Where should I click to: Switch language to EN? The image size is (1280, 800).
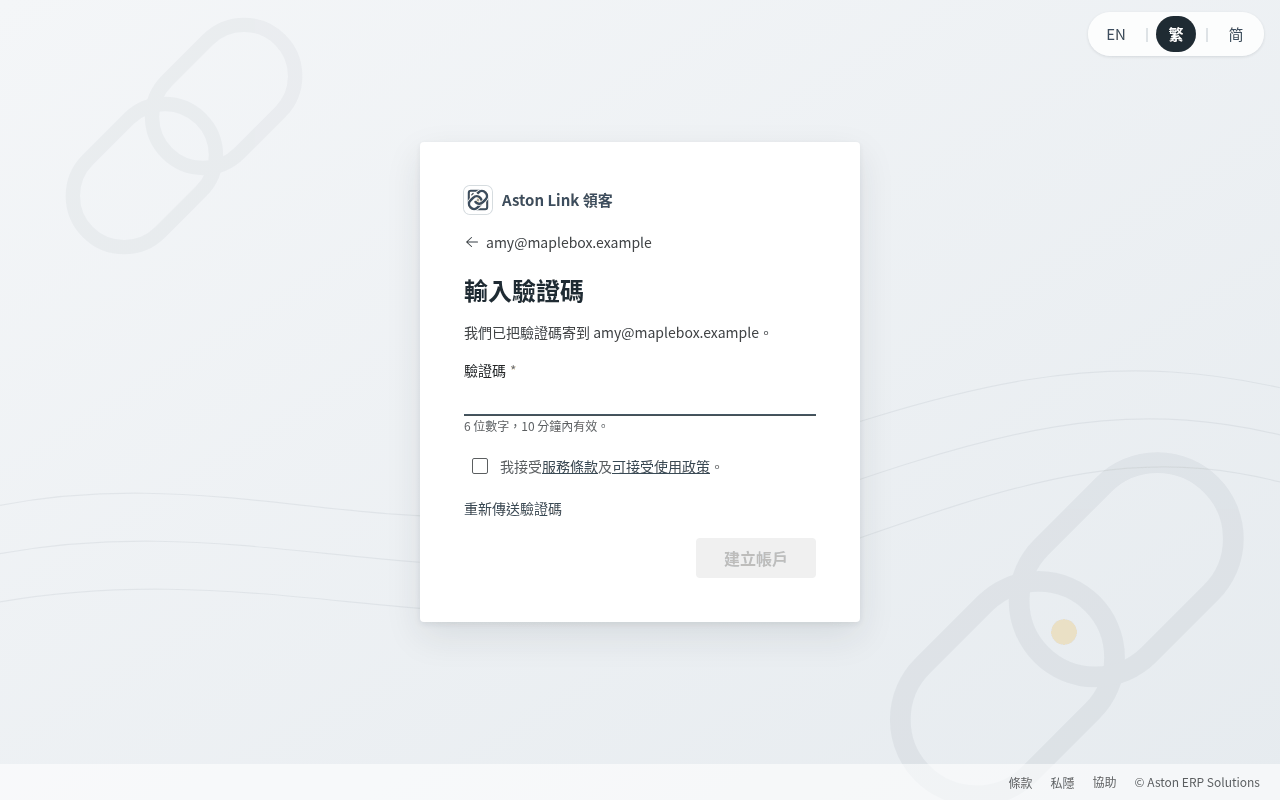coord(1116,34)
